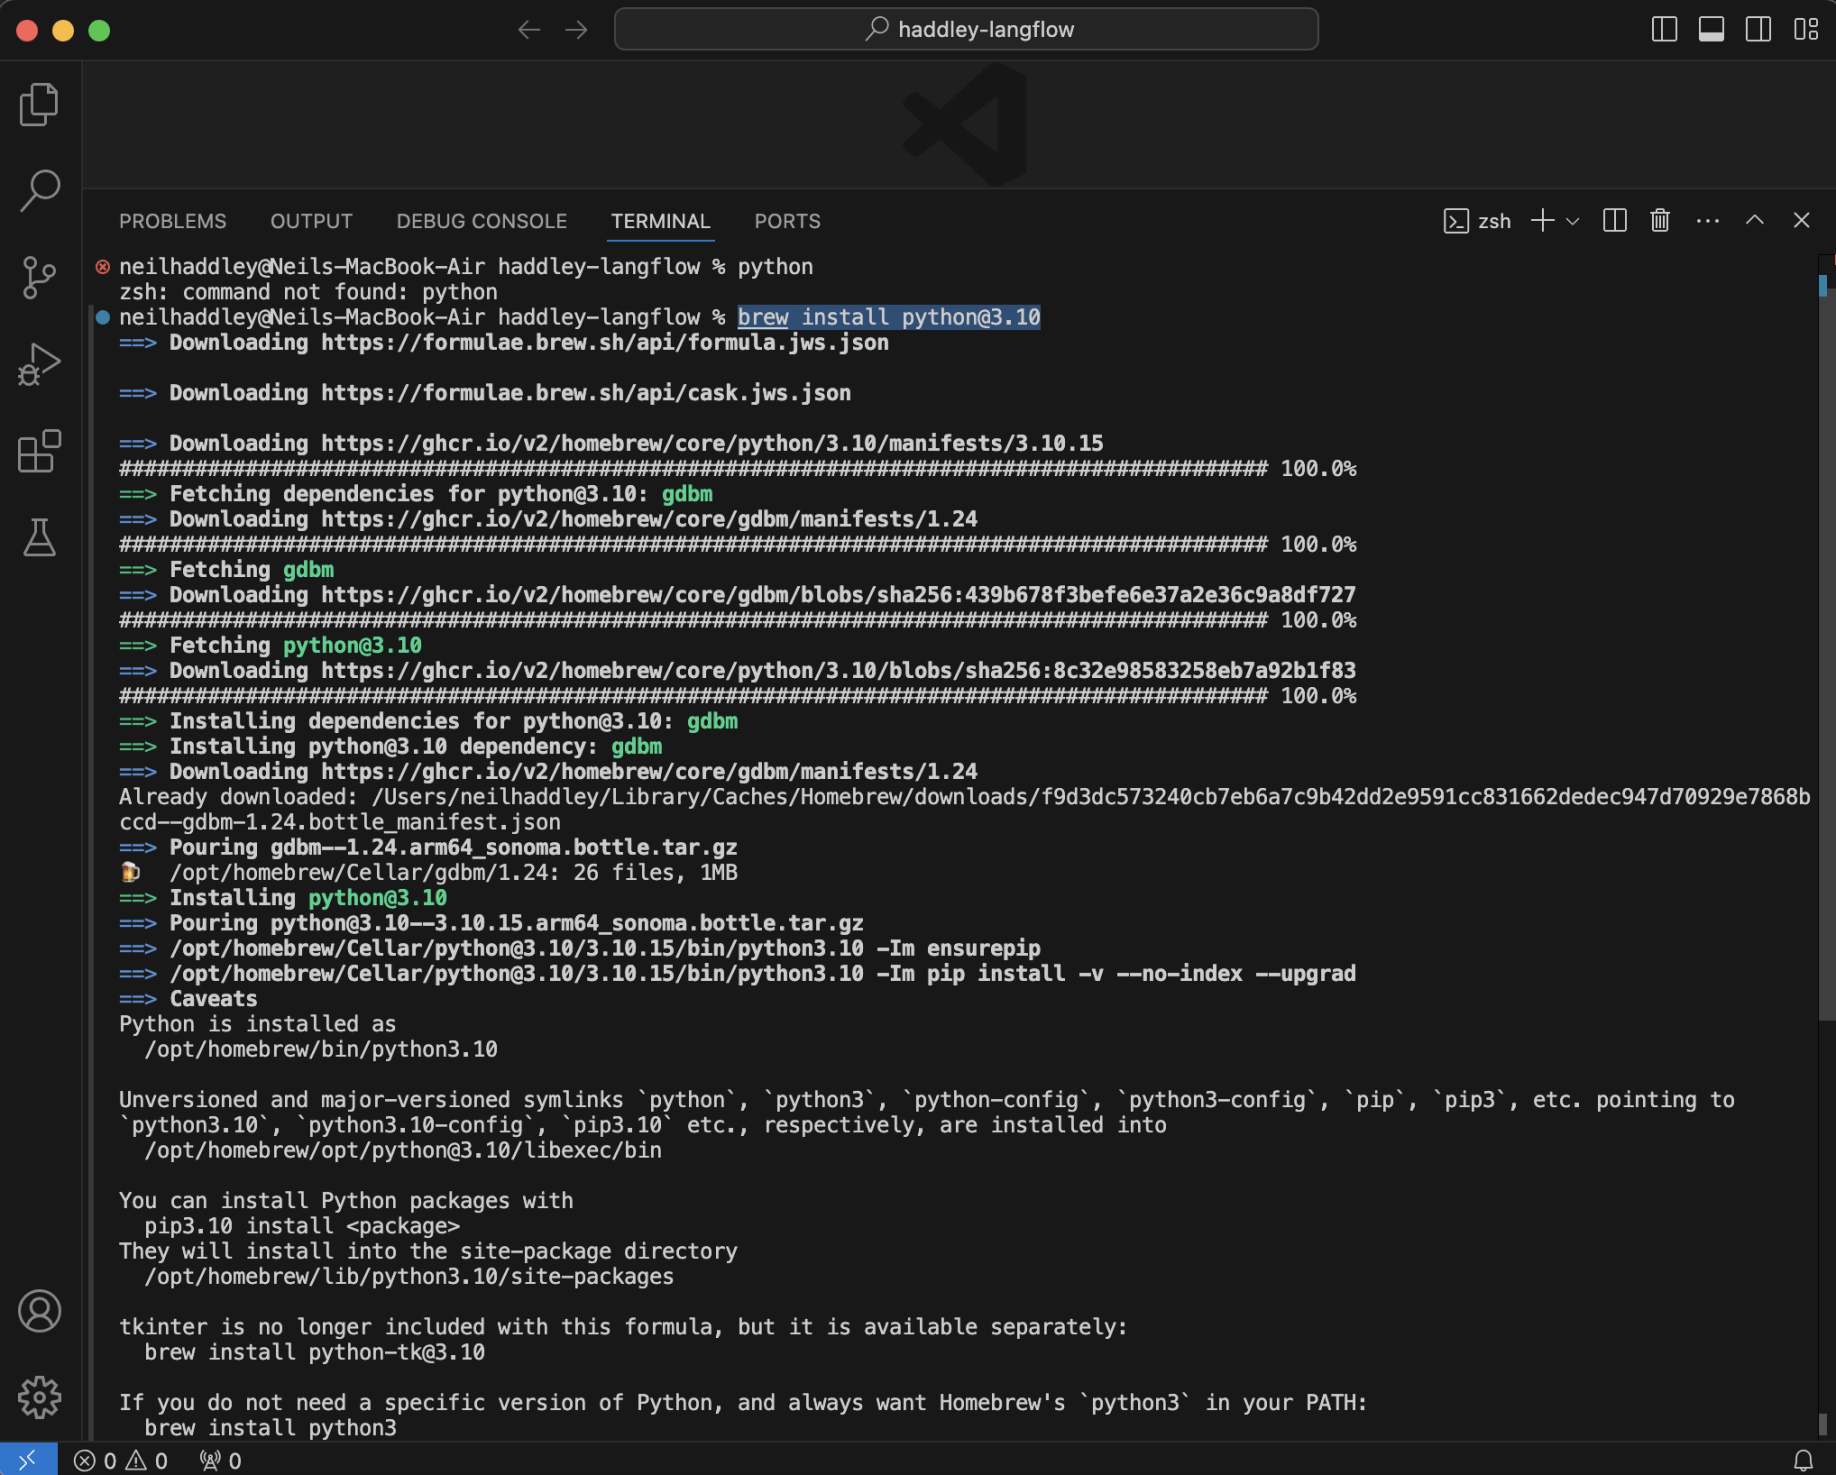
Task: Maximize panel size with chevron up
Action: point(1754,221)
